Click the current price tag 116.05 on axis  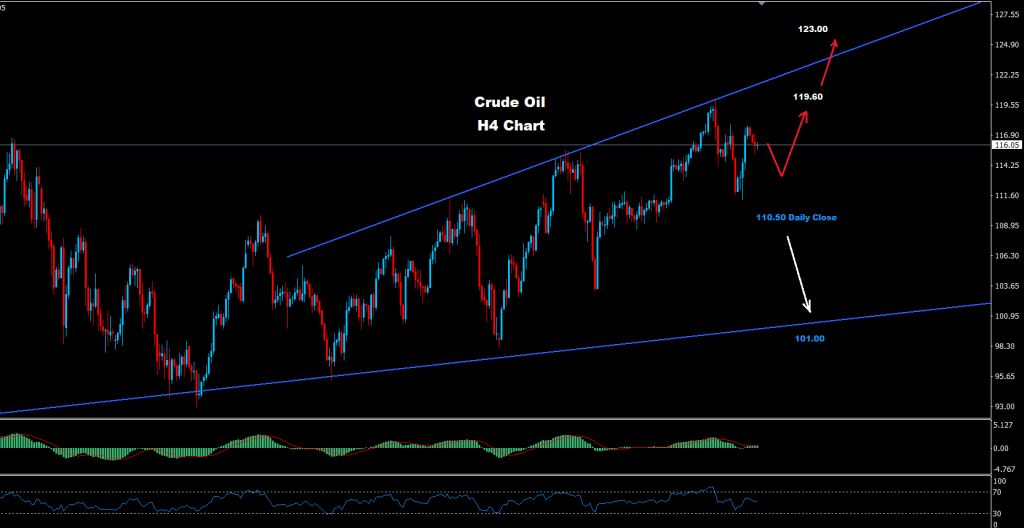coord(1006,145)
